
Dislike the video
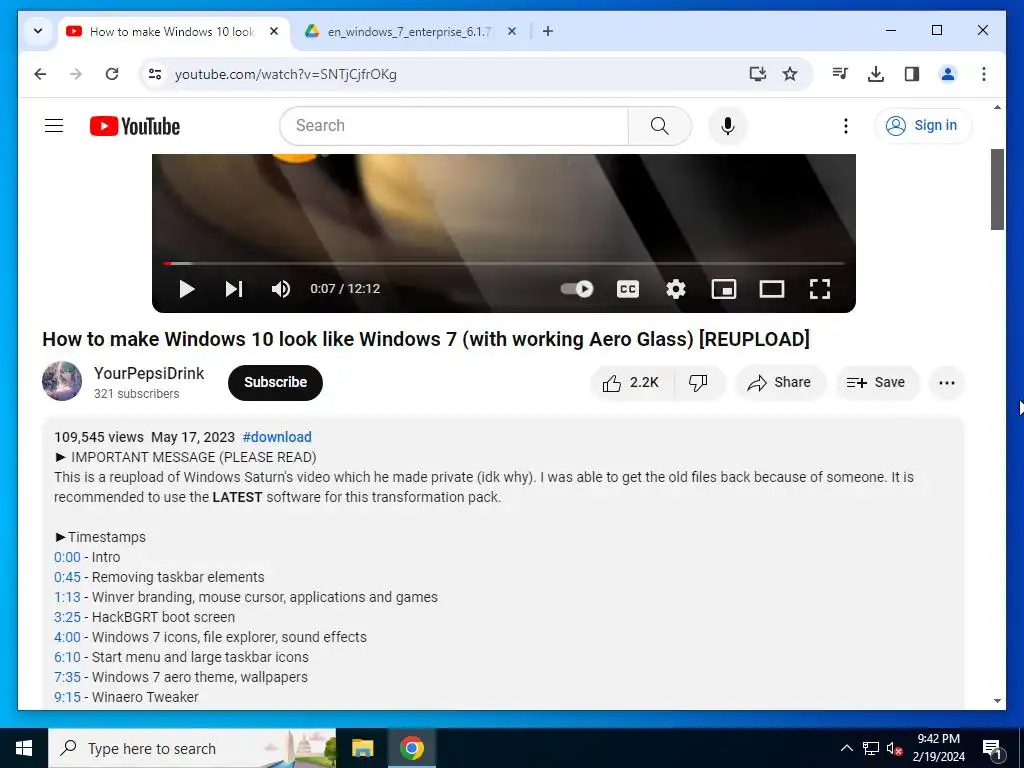coord(698,383)
